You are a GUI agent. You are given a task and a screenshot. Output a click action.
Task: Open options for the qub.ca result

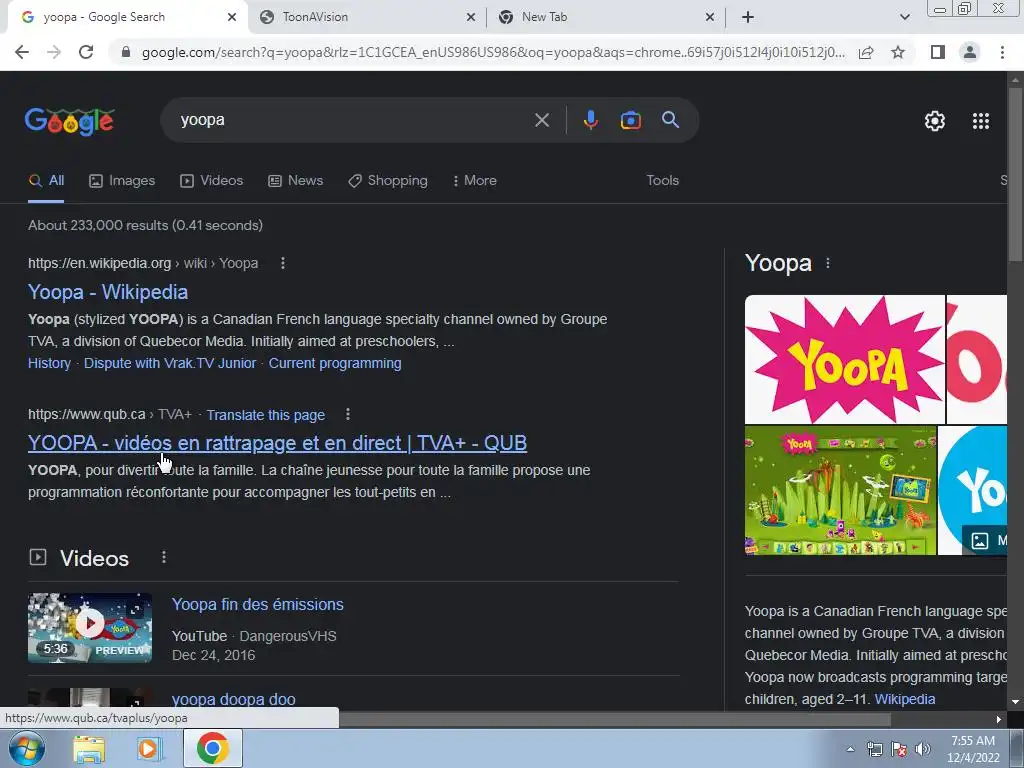(x=348, y=414)
